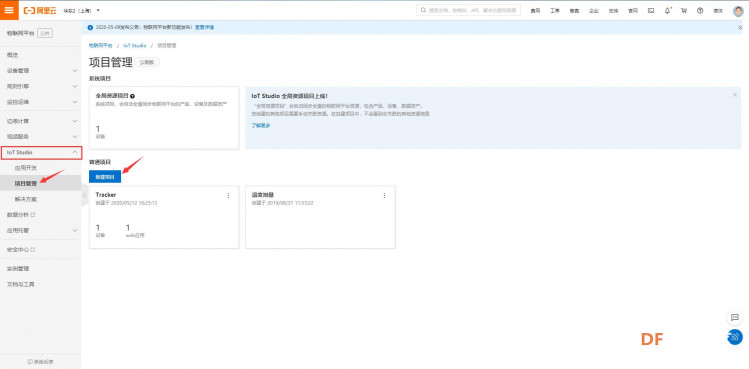This screenshot has width=749, height=369.
Task: Dismiss the IoT Studio 全局资源项目上线 notice
Action: click(735, 95)
